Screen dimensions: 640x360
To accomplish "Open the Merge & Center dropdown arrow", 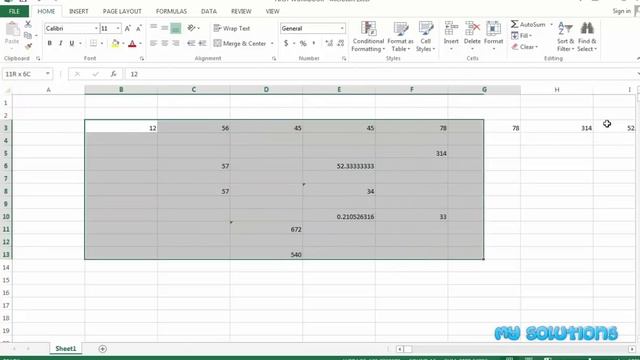I will pos(272,43).
